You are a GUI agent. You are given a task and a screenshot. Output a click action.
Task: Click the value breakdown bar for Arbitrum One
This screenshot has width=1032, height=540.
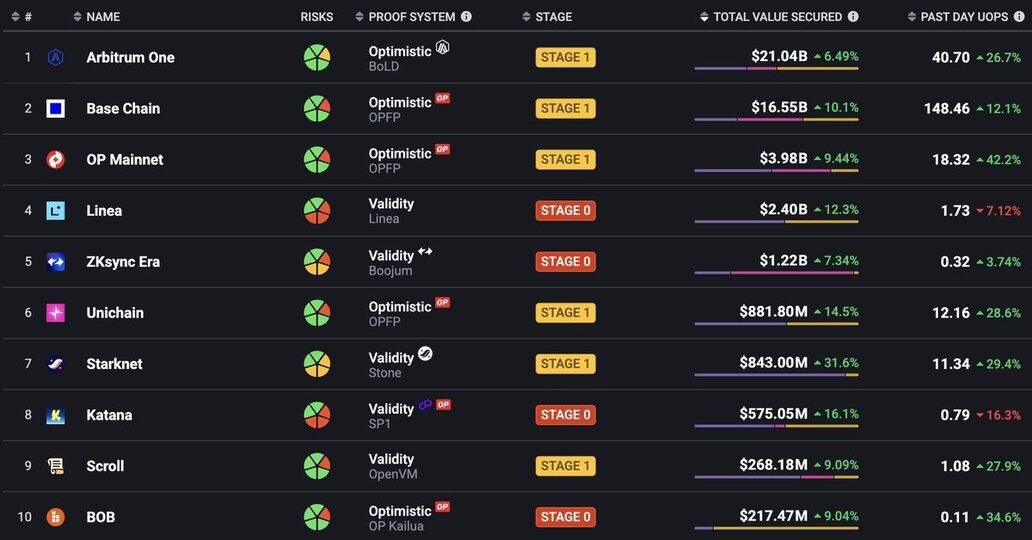tap(776, 69)
